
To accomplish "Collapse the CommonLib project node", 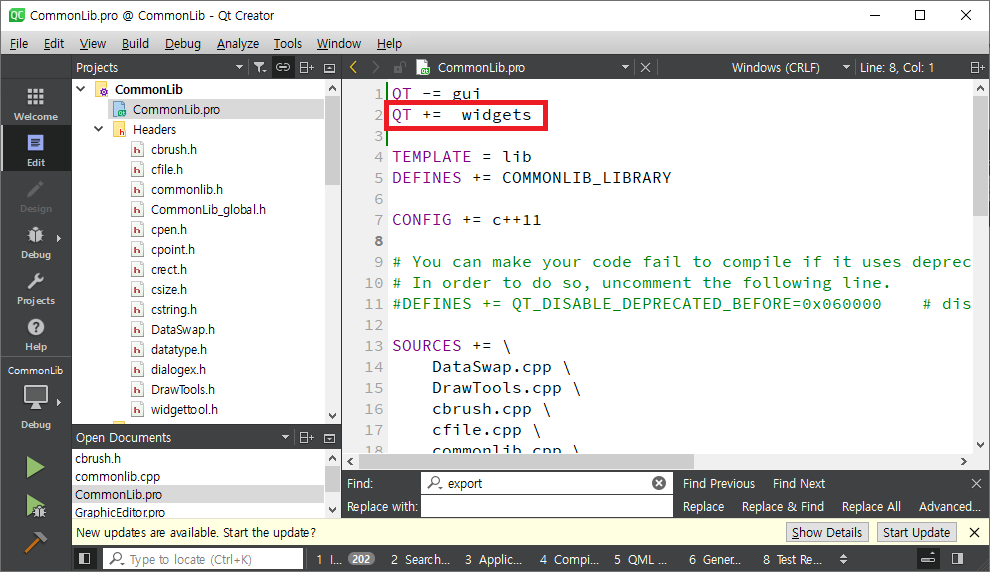I will click(x=81, y=89).
